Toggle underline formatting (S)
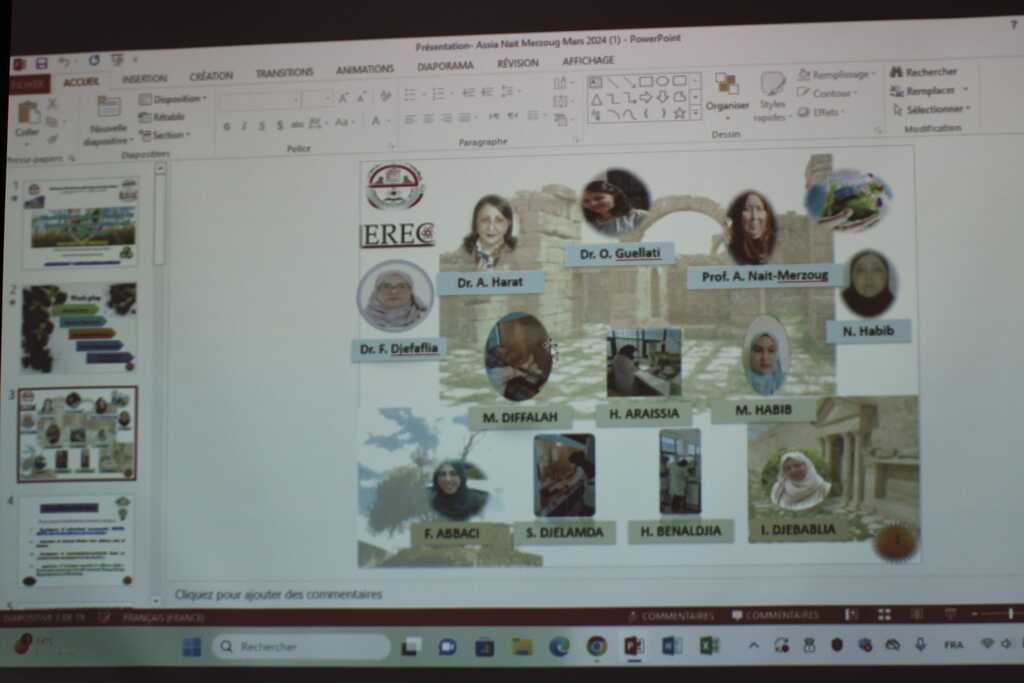Screen dimensions: 1024x683 tap(262, 126)
